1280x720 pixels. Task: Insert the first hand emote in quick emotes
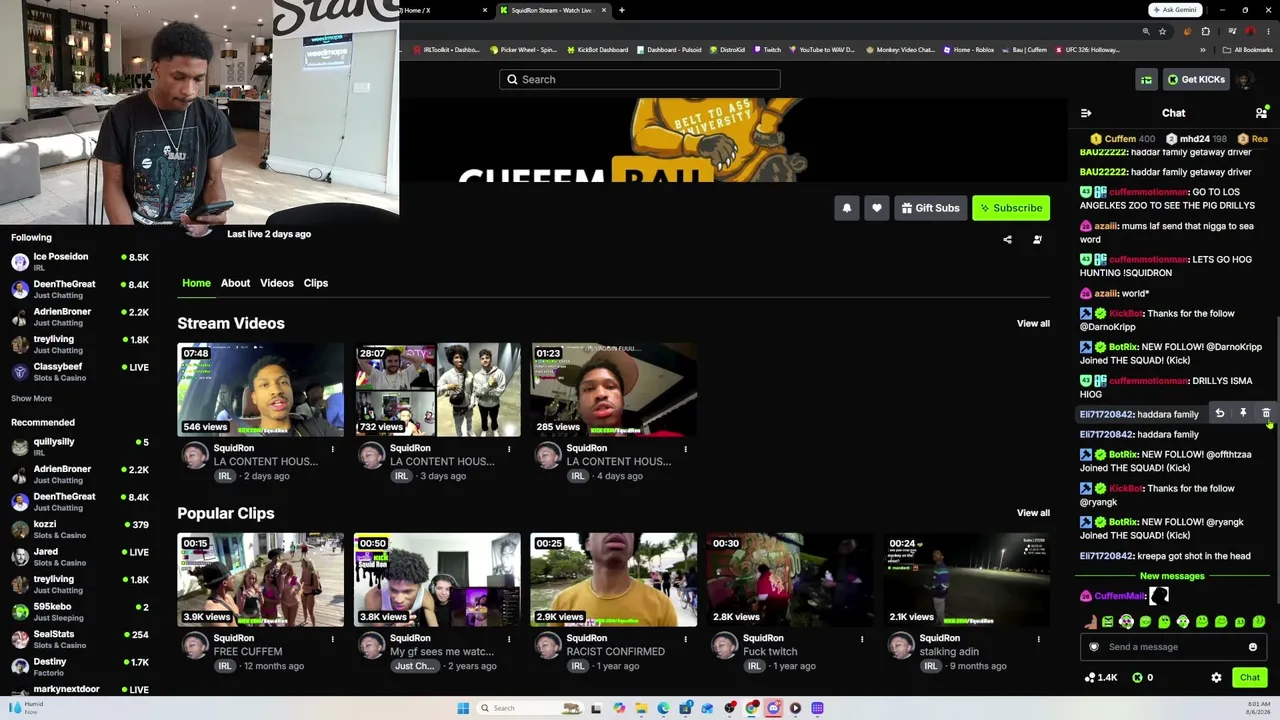tap(1089, 622)
